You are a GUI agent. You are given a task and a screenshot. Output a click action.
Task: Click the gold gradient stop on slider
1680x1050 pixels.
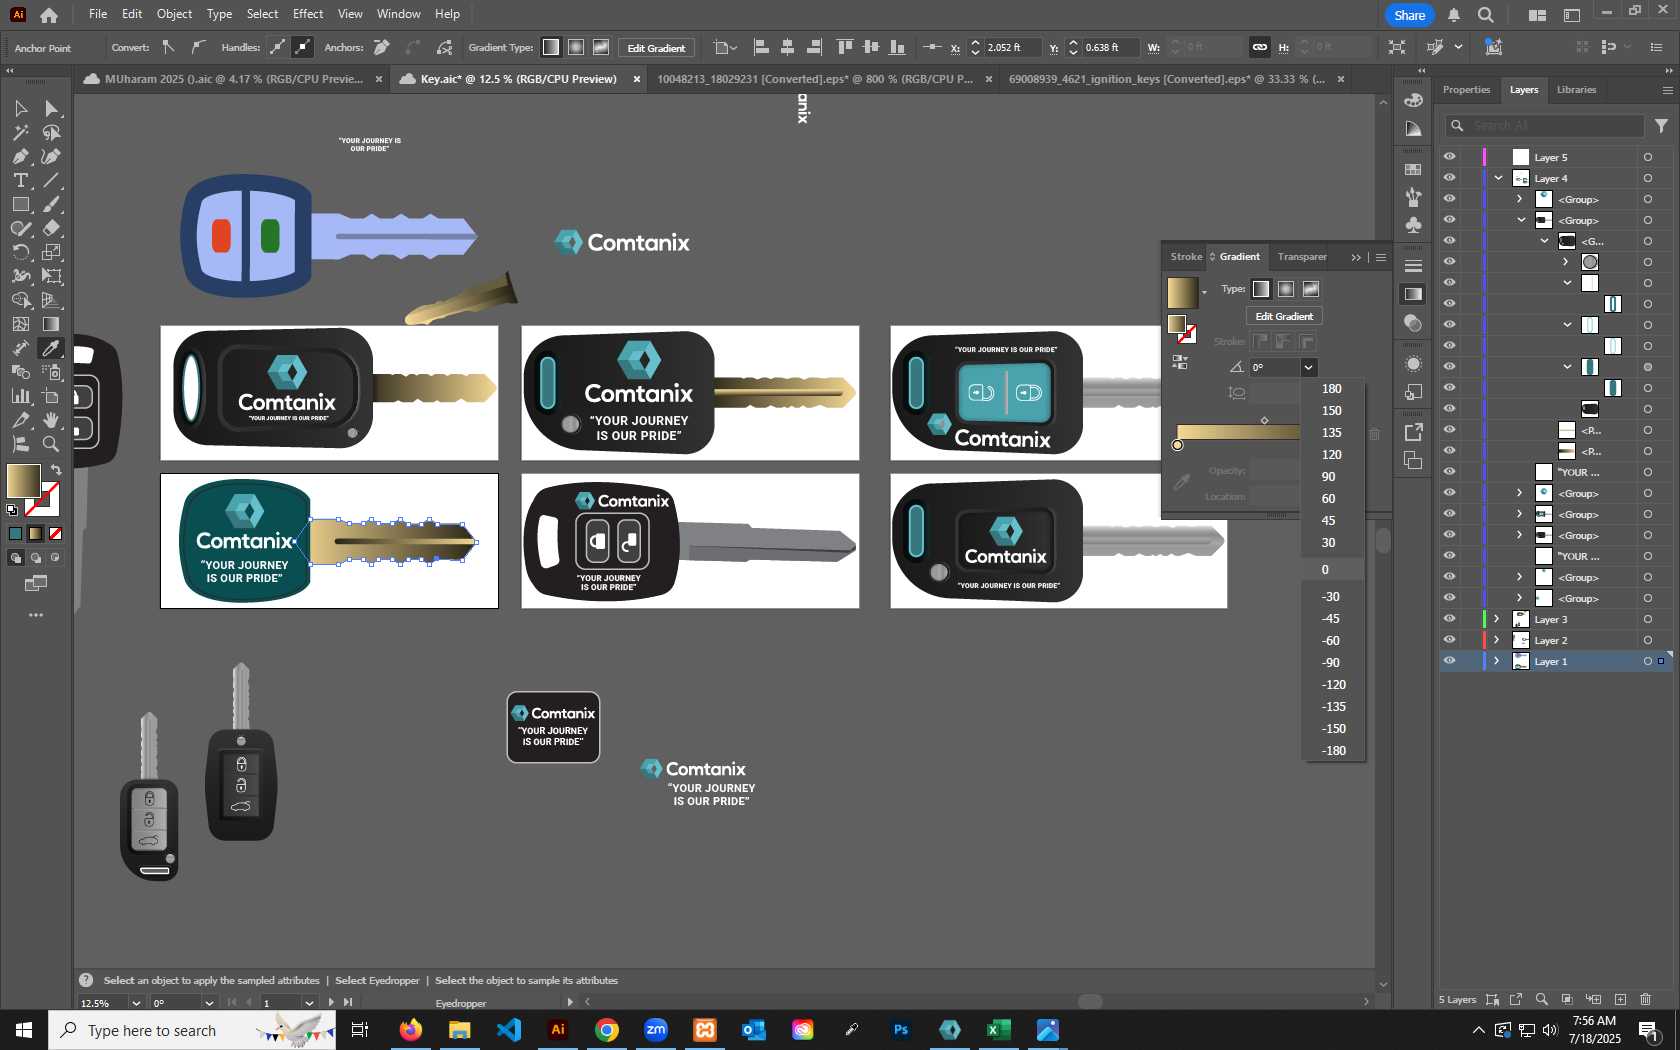click(1177, 445)
